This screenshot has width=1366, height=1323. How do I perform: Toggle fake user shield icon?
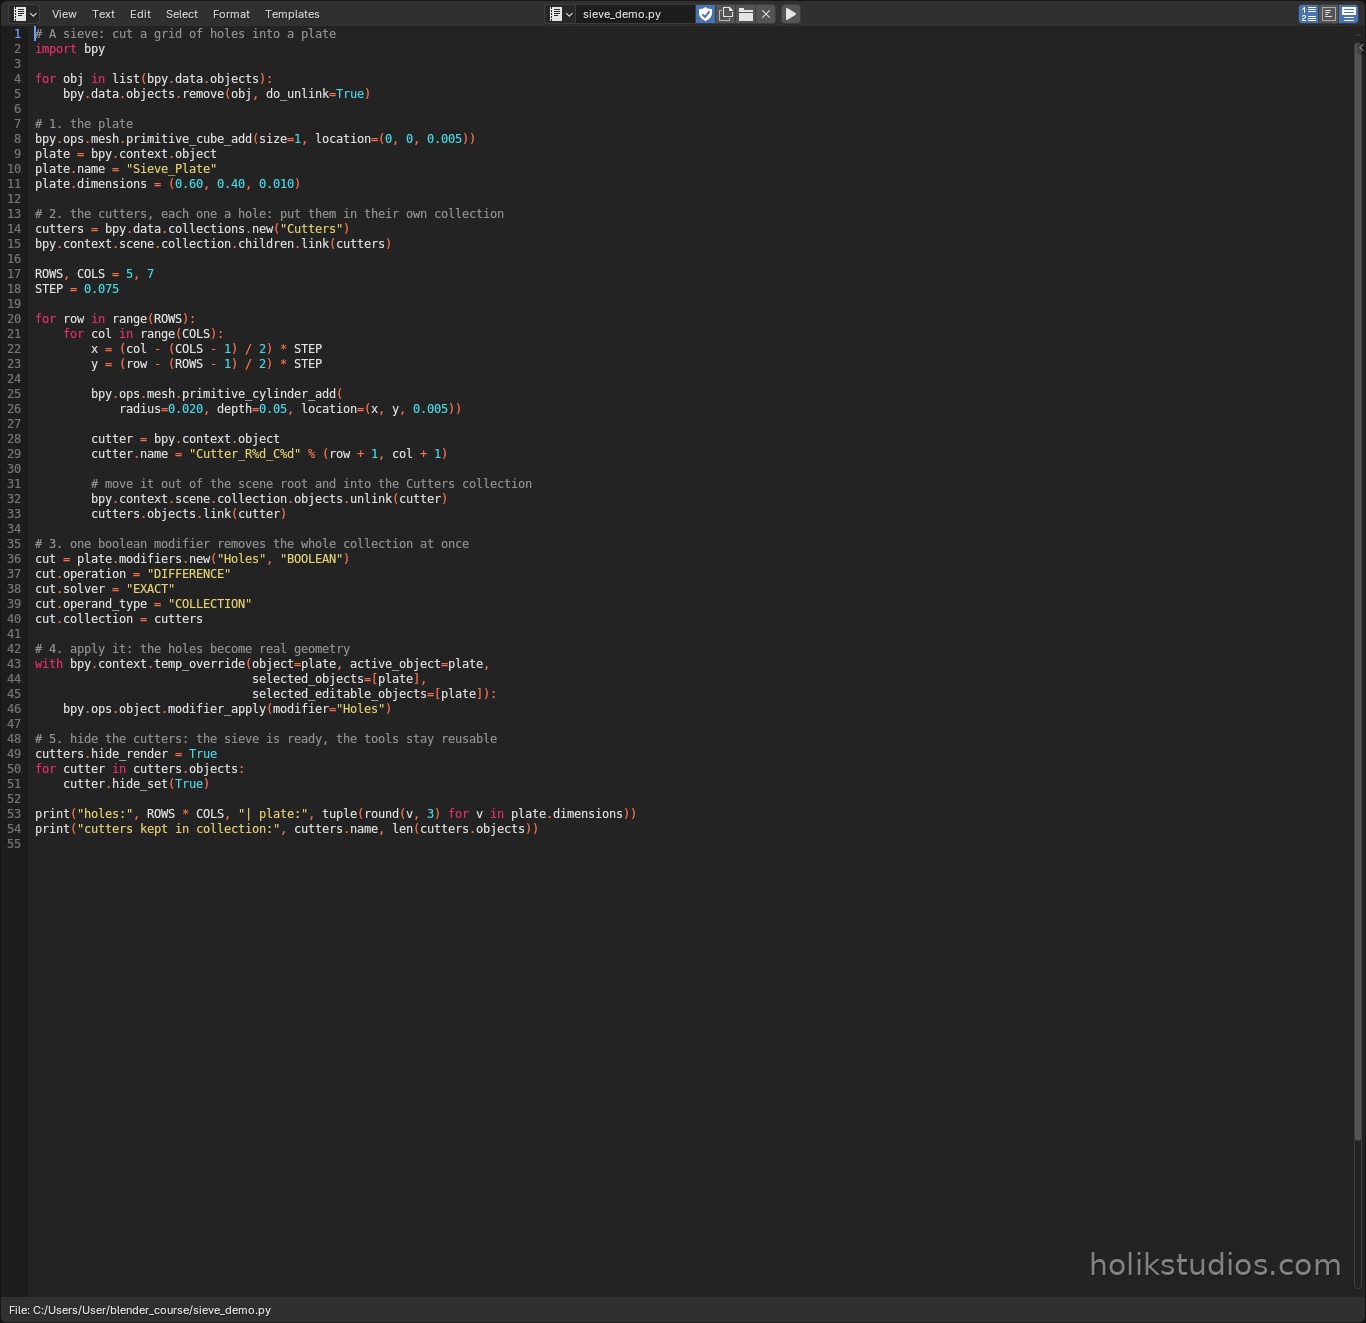(706, 14)
